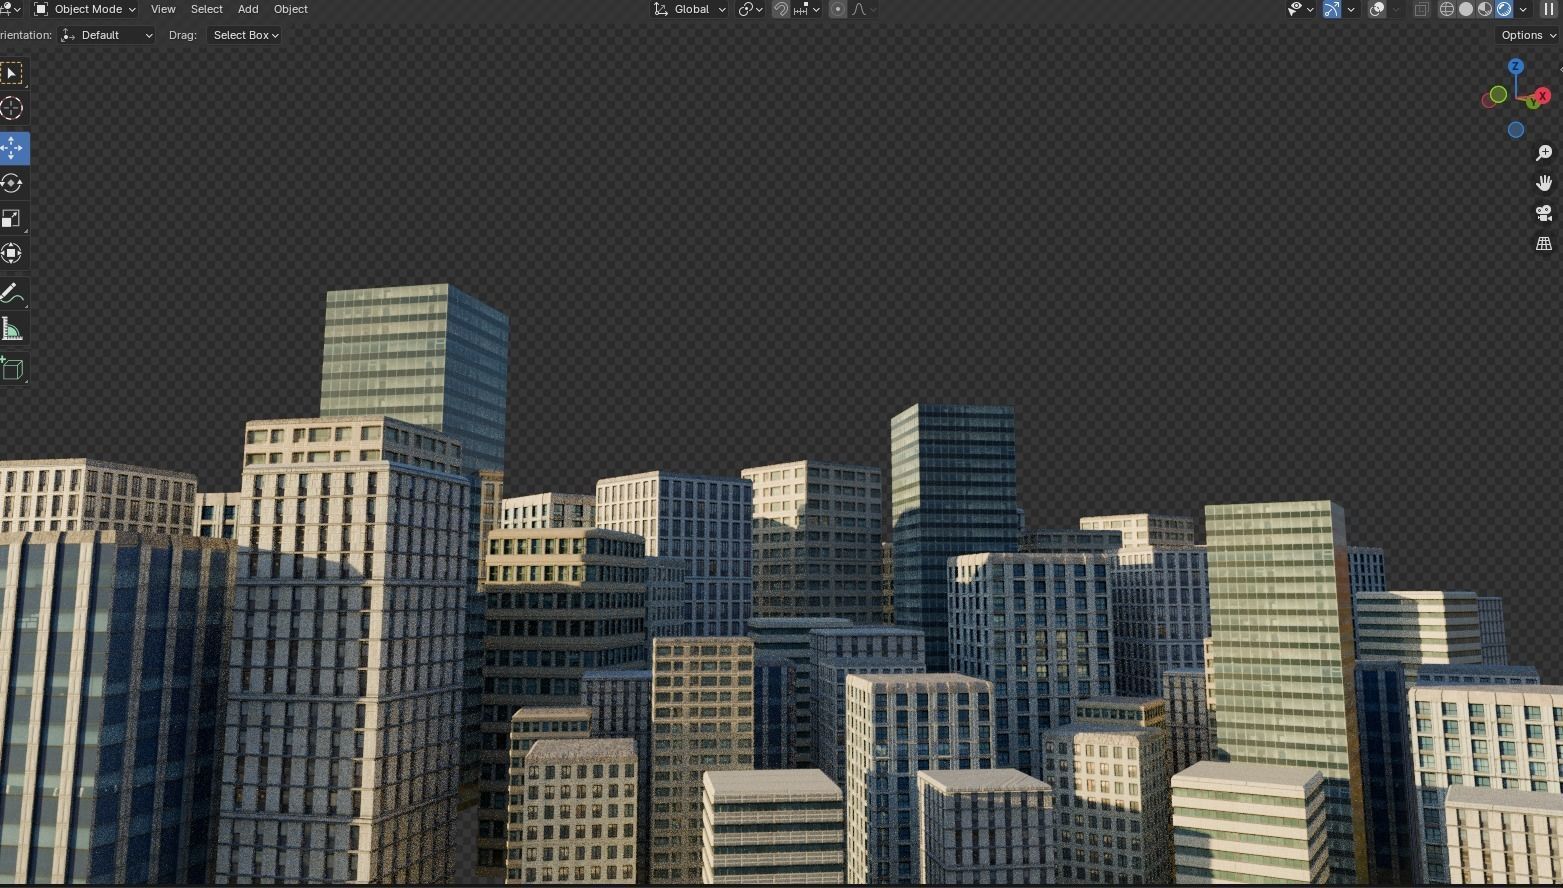Select the Select Box tool
This screenshot has width=1563, height=888.
click(x=12, y=73)
